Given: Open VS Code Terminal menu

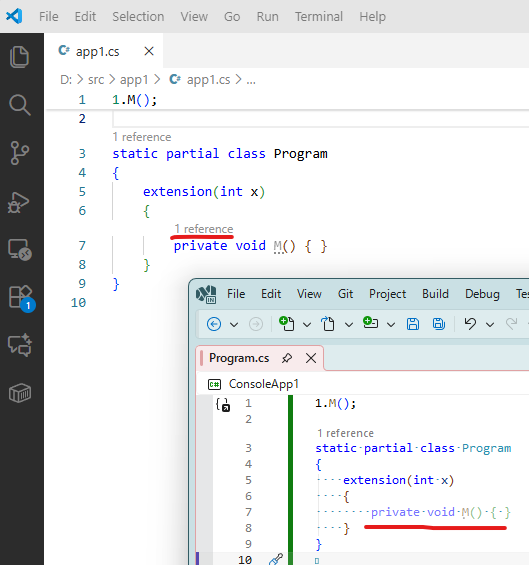Looking at the screenshot, I should pyautogui.click(x=319, y=17).
